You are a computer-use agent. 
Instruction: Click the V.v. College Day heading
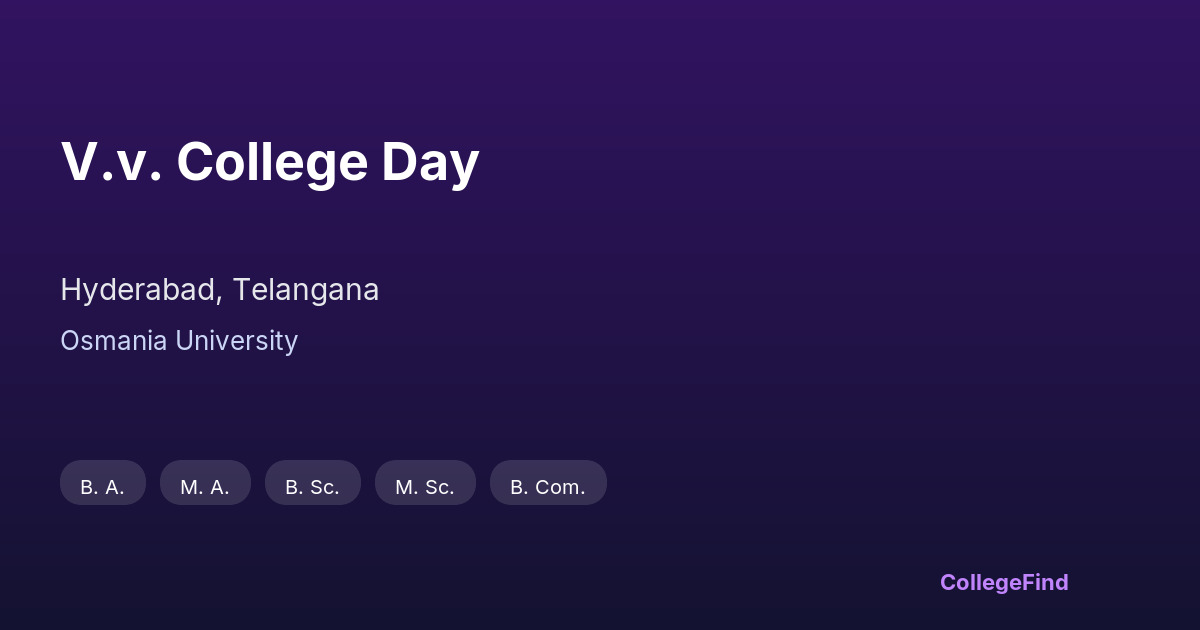tap(270, 162)
